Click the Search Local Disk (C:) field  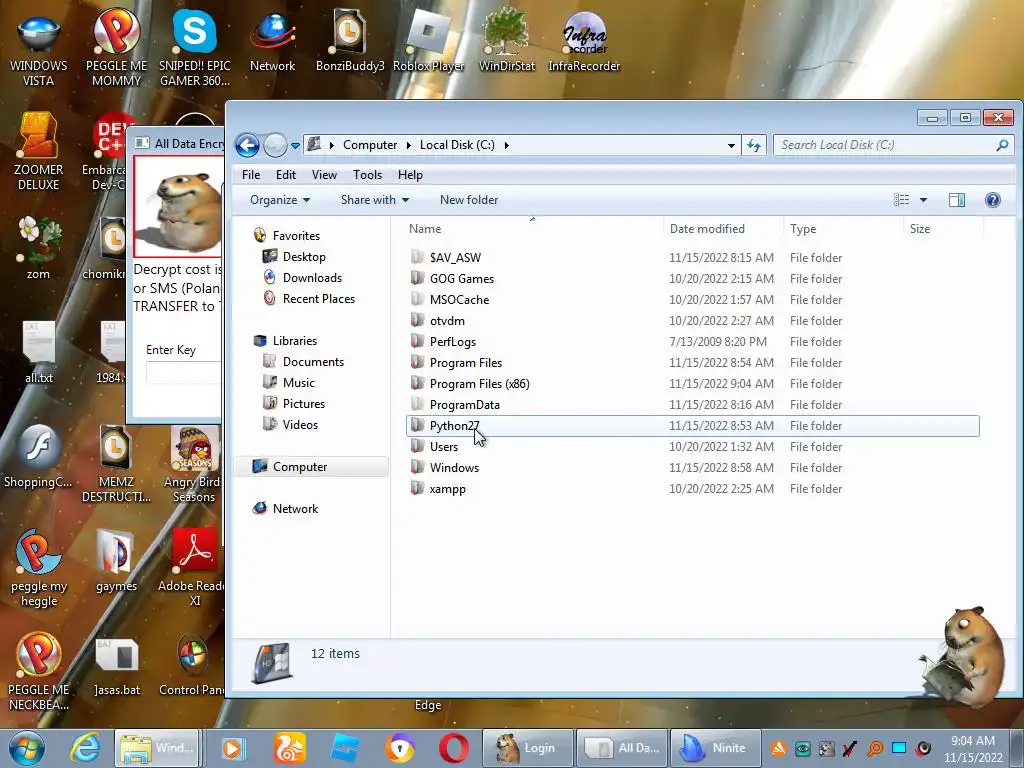click(893, 145)
